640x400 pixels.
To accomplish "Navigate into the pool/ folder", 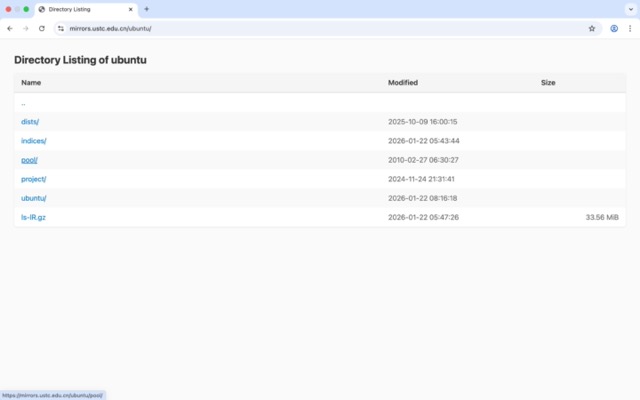I will (29, 160).
